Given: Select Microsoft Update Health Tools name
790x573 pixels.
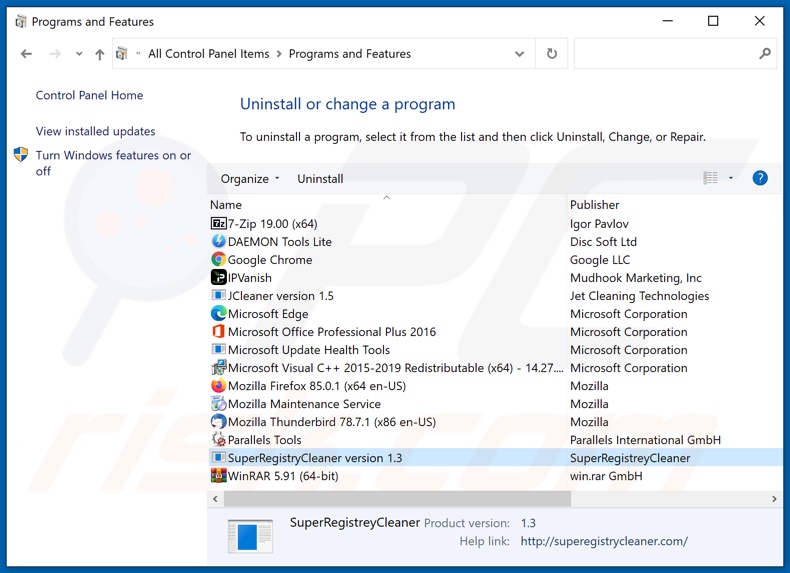Looking at the screenshot, I should point(309,350).
